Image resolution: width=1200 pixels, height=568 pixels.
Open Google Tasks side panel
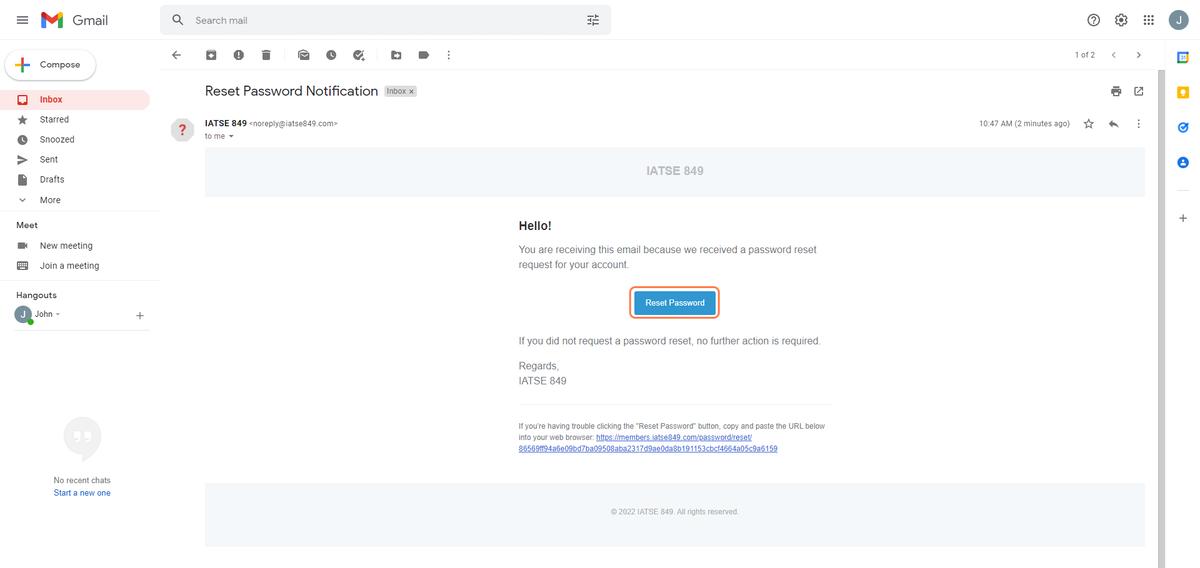pos(1182,127)
